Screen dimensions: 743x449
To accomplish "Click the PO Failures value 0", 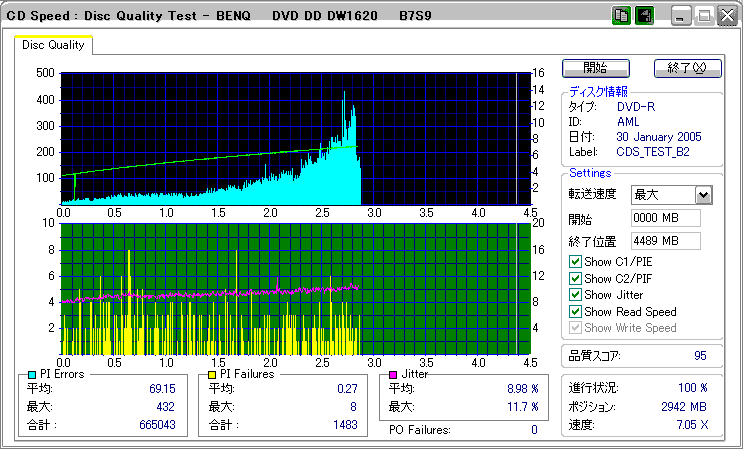I will click(x=535, y=430).
